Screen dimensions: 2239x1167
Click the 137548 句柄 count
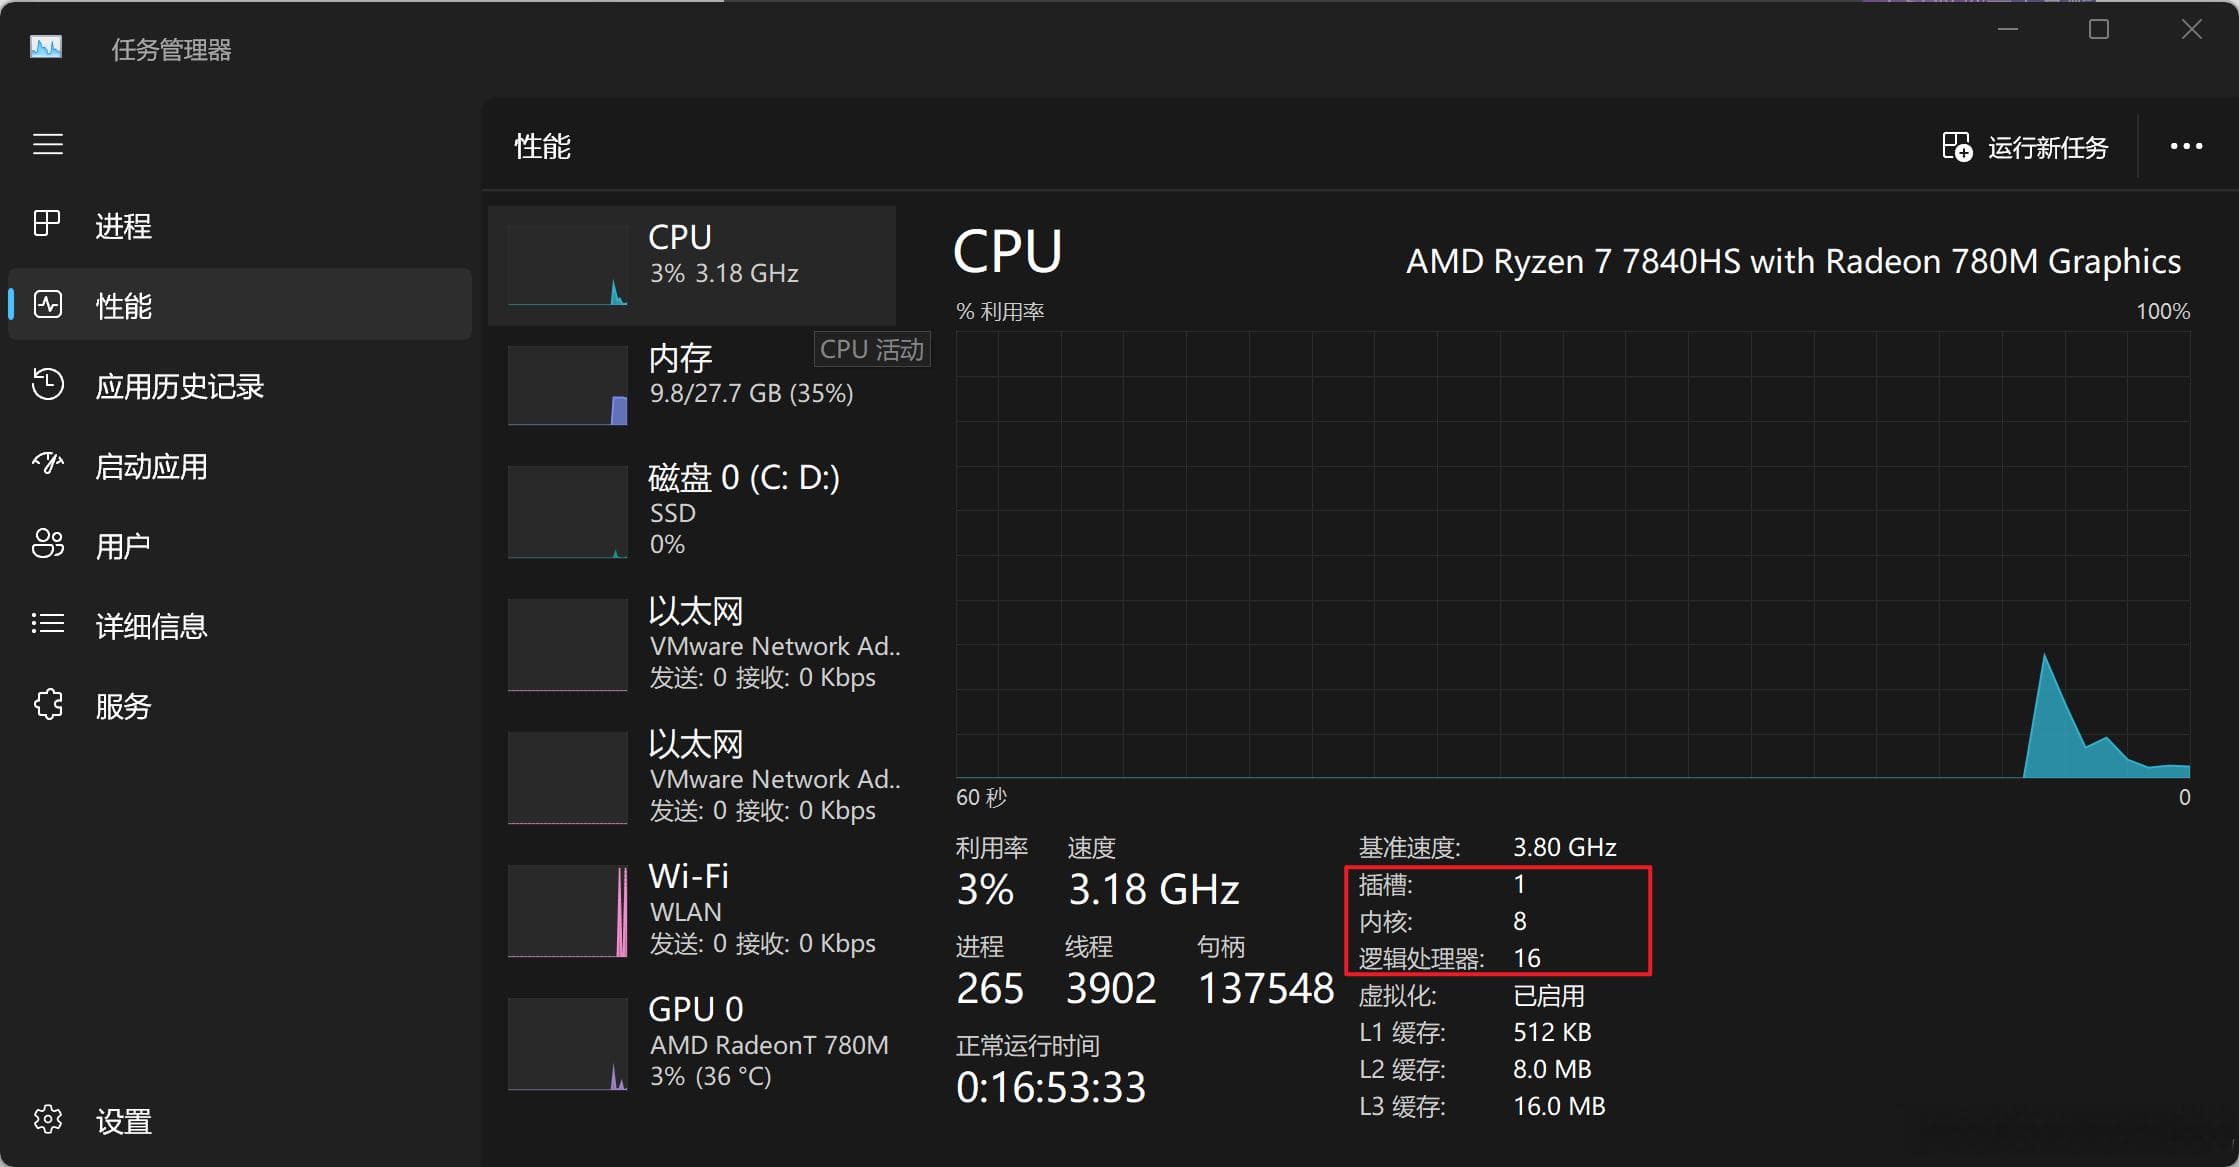[1266, 988]
